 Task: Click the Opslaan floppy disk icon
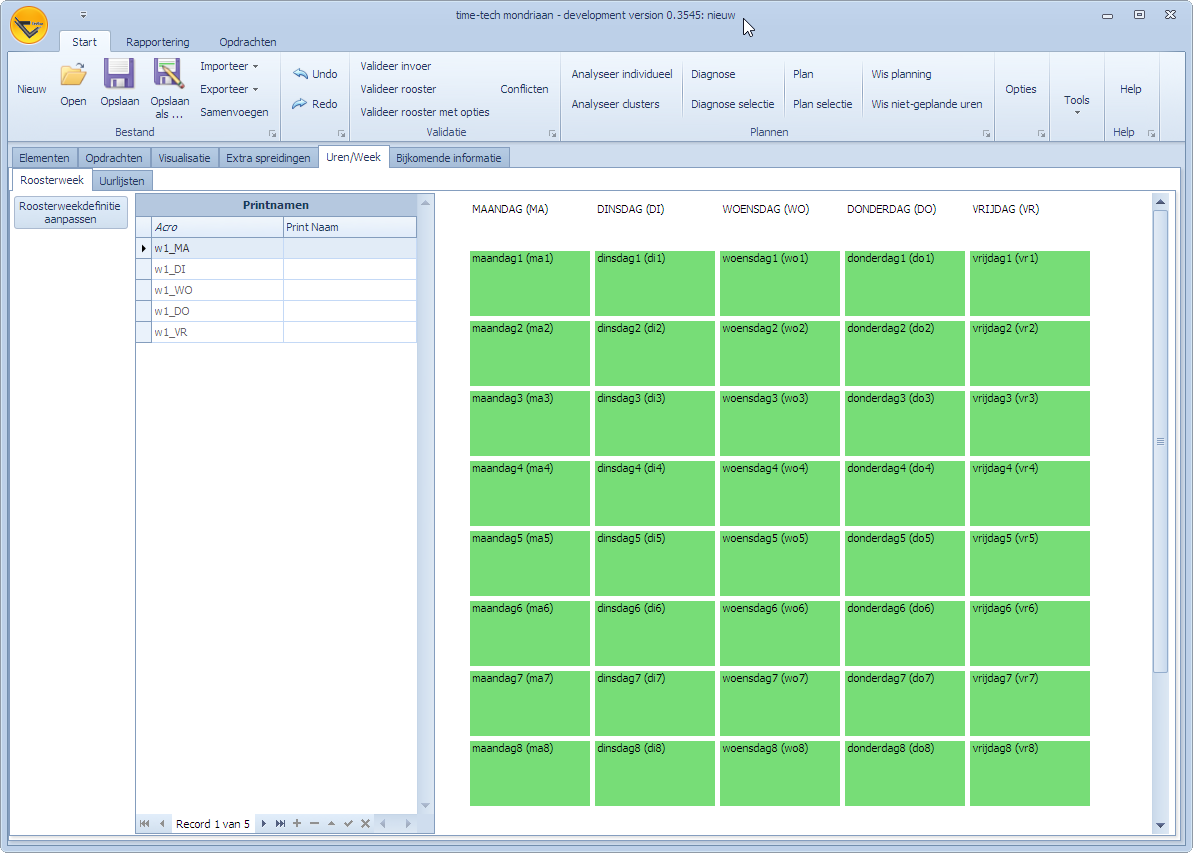tap(119, 74)
